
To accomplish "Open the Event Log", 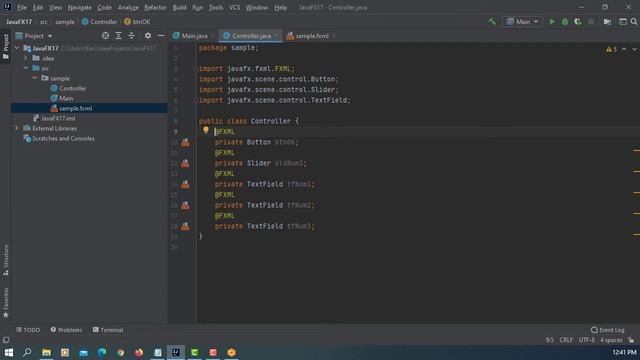I will [x=608, y=330].
